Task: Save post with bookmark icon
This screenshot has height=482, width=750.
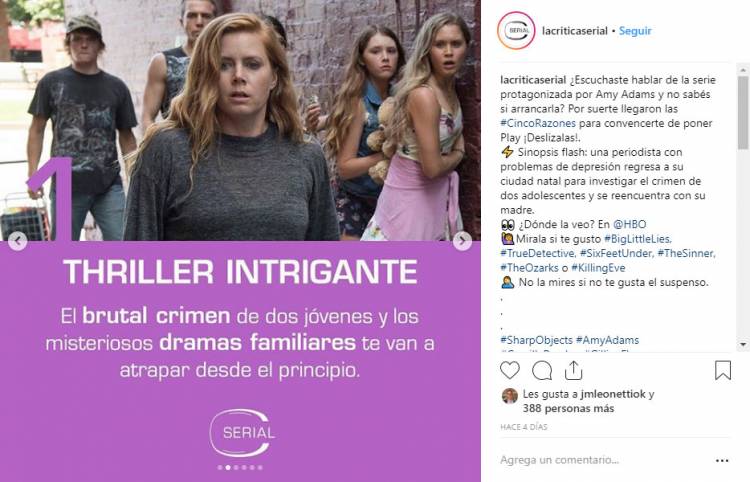Action: tap(723, 371)
